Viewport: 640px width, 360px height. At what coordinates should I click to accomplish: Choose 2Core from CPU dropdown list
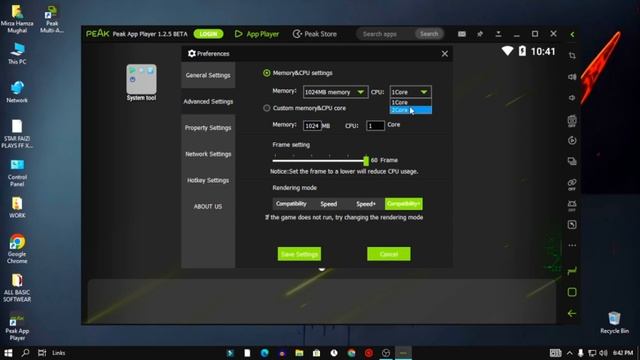tap(411, 110)
